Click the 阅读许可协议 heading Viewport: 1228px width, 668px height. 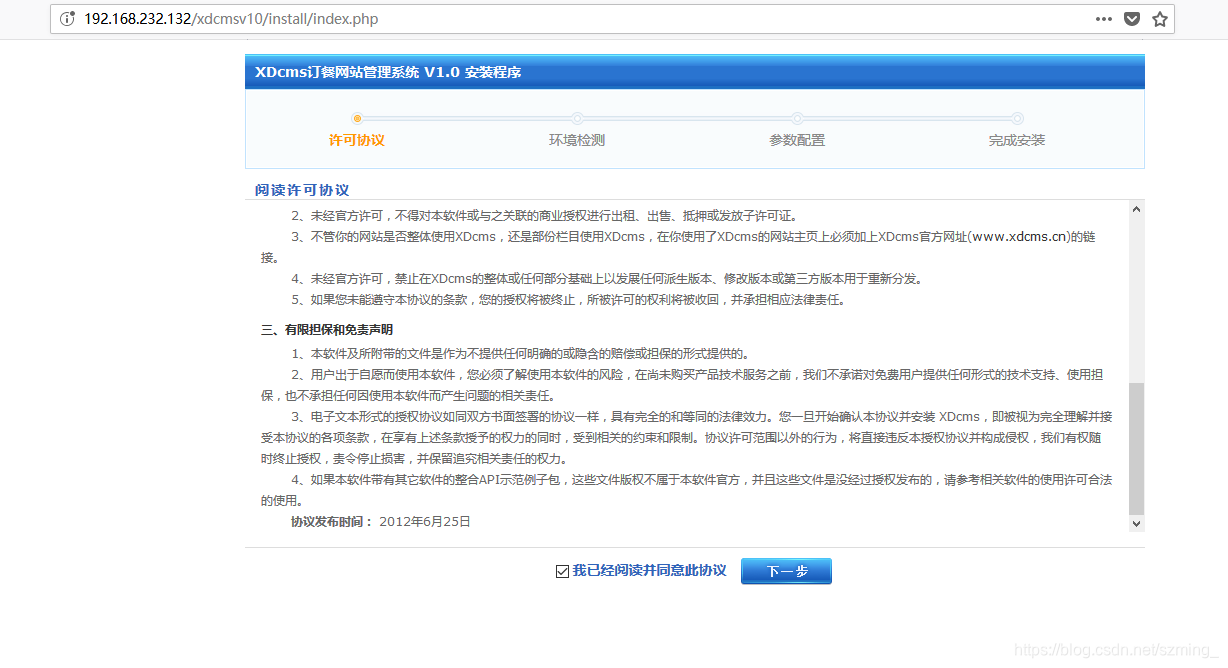[302, 190]
